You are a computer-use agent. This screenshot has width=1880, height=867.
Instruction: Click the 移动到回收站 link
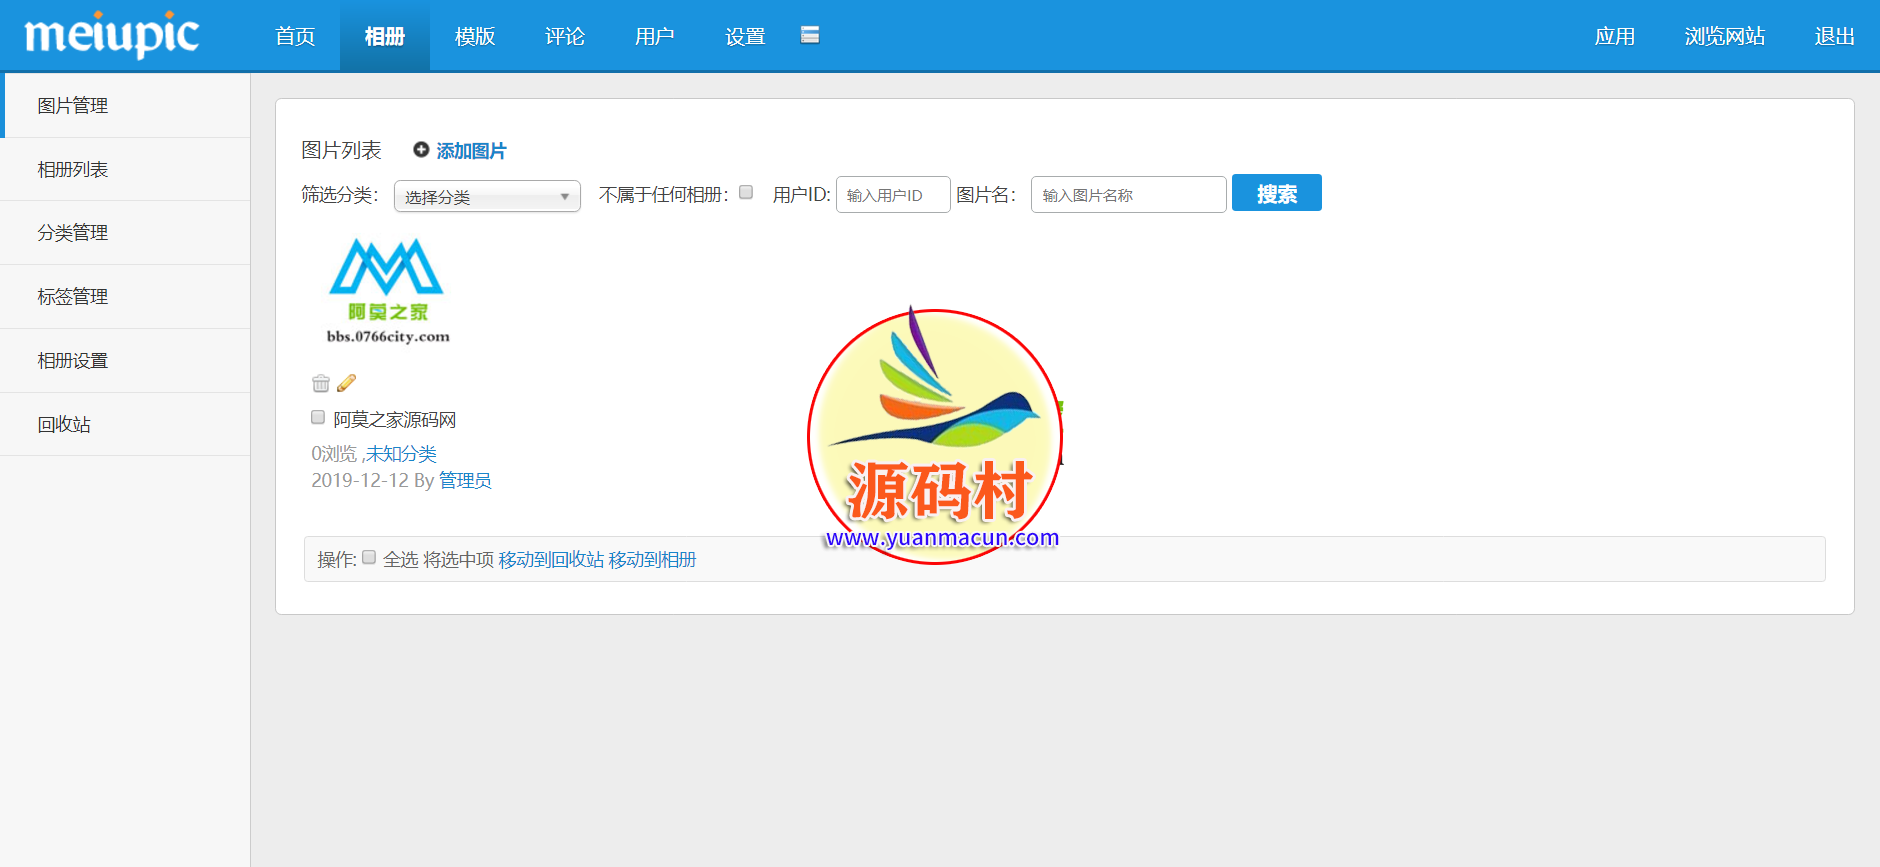click(x=551, y=560)
